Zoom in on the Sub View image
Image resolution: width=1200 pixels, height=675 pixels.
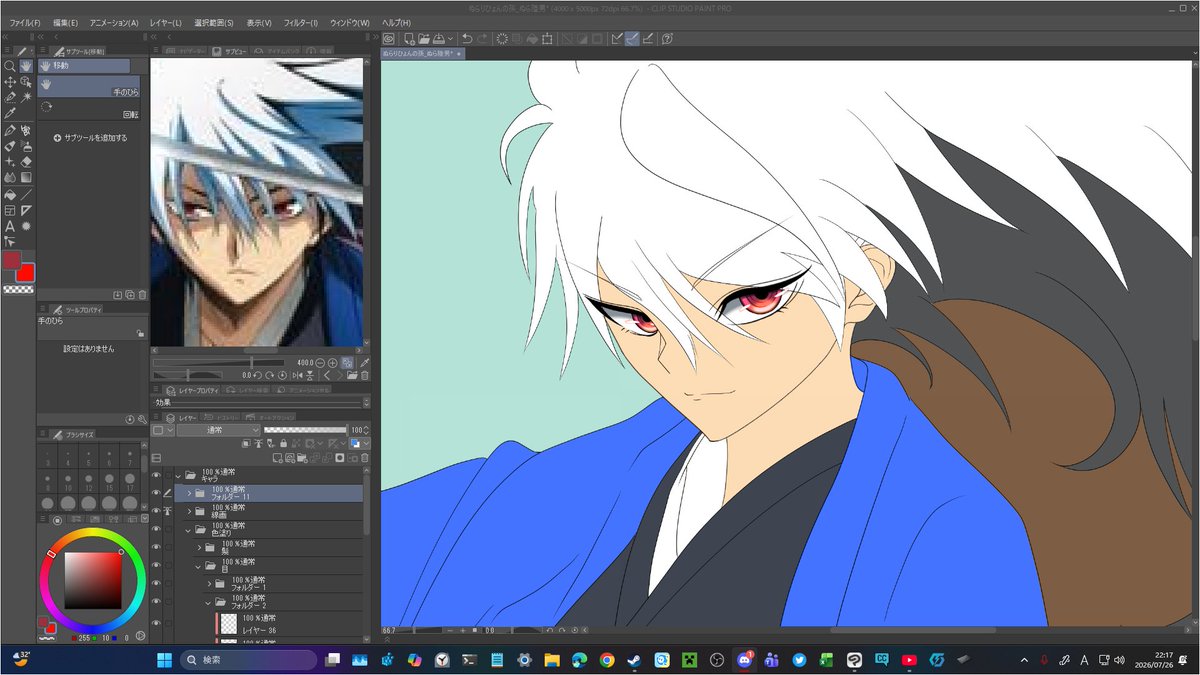coord(332,362)
